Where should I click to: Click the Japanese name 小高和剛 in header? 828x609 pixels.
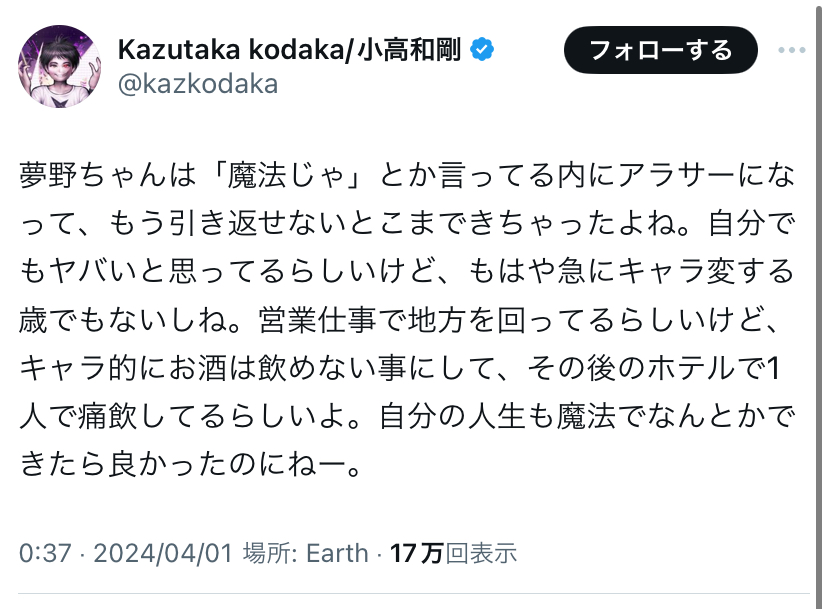[x=409, y=50]
